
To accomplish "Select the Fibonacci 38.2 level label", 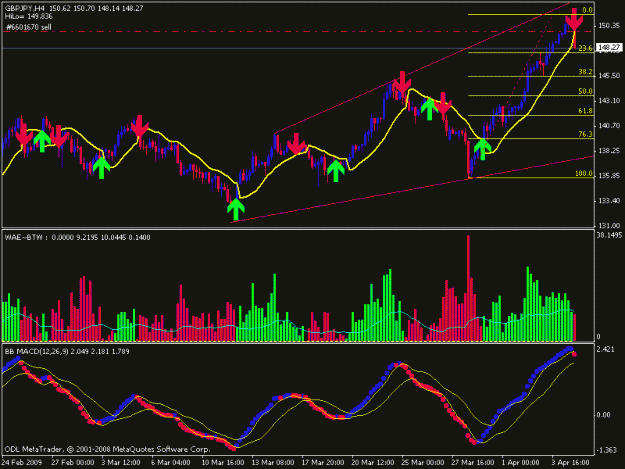I will tap(585, 72).
